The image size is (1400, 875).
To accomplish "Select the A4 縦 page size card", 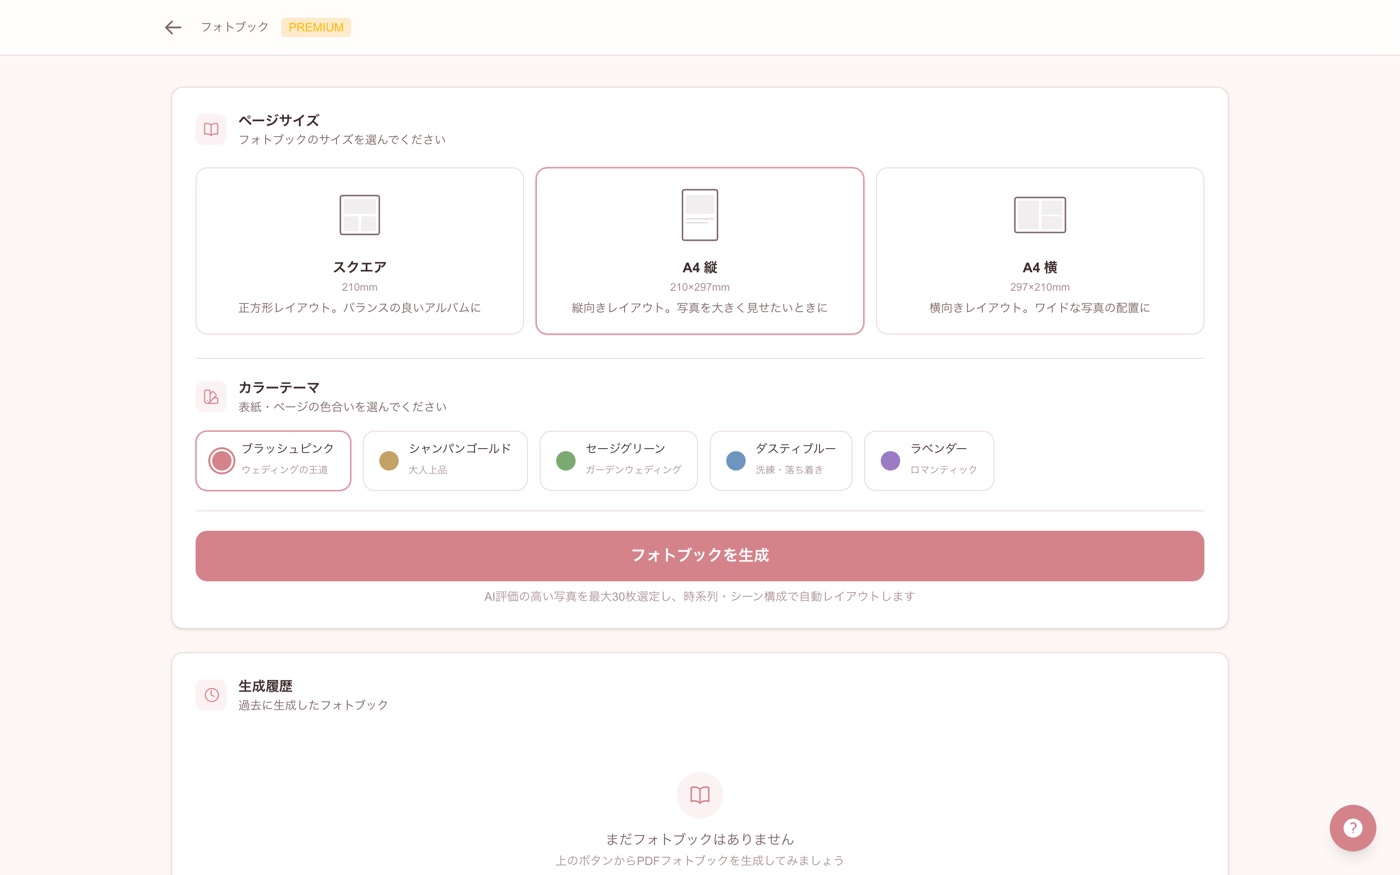I will [700, 251].
